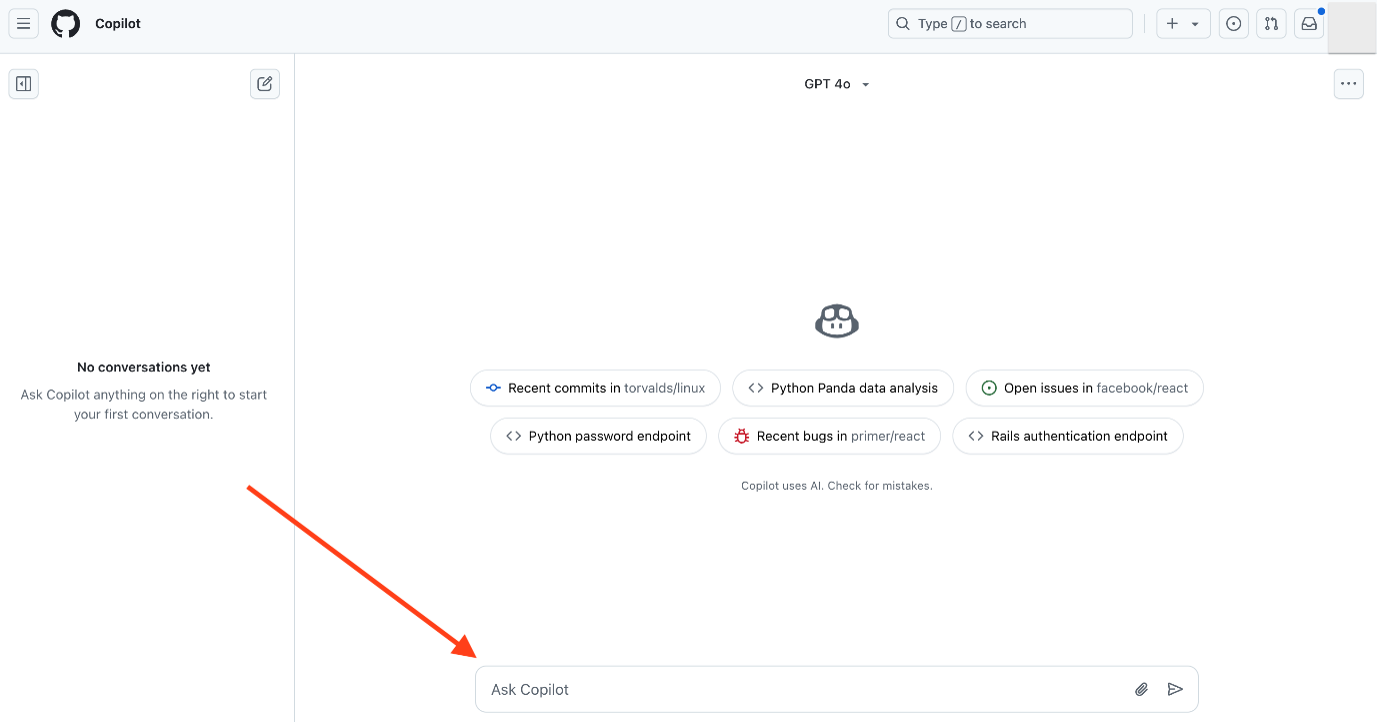Select Rails authentication endpoint suggestion
This screenshot has width=1381, height=727.
pyautogui.click(x=1068, y=436)
